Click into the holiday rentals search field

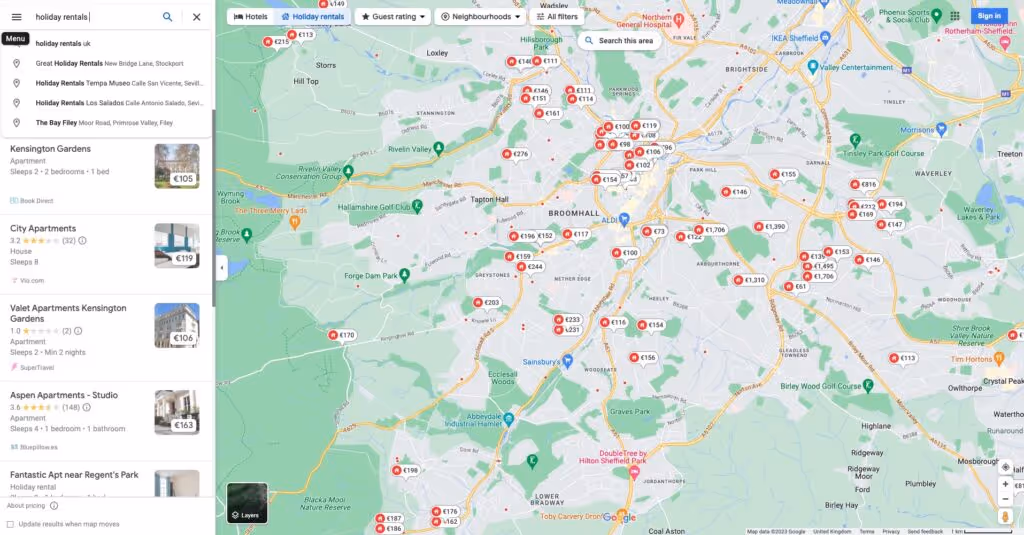click(x=95, y=17)
